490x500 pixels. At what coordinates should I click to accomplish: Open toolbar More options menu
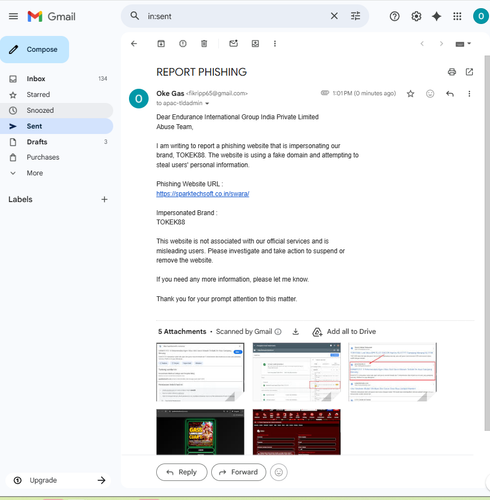point(275,44)
